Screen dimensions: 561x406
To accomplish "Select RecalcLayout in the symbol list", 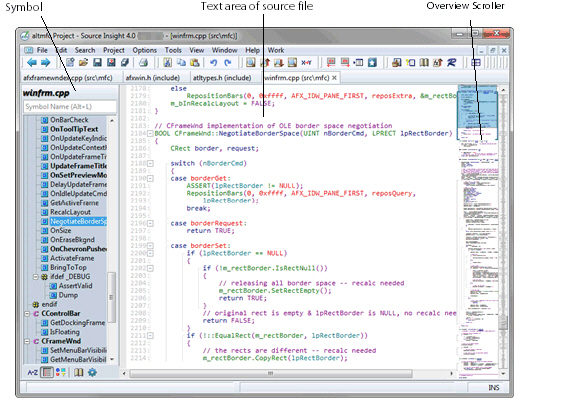I will 70,212.
